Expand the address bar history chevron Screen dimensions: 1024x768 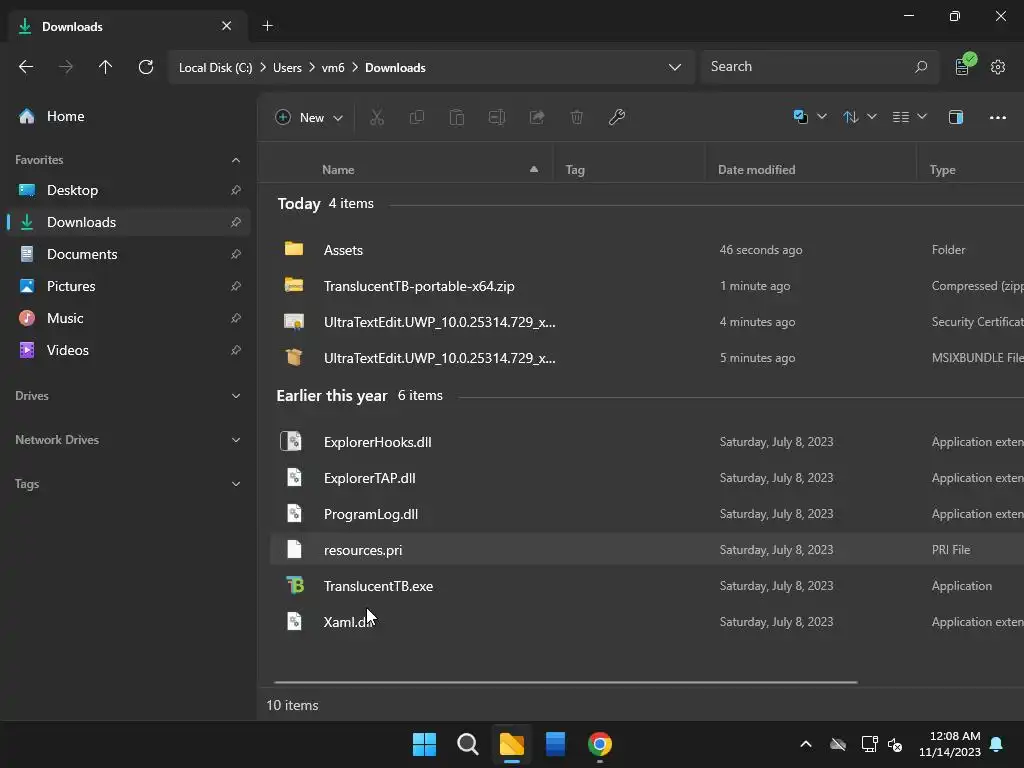coord(675,67)
